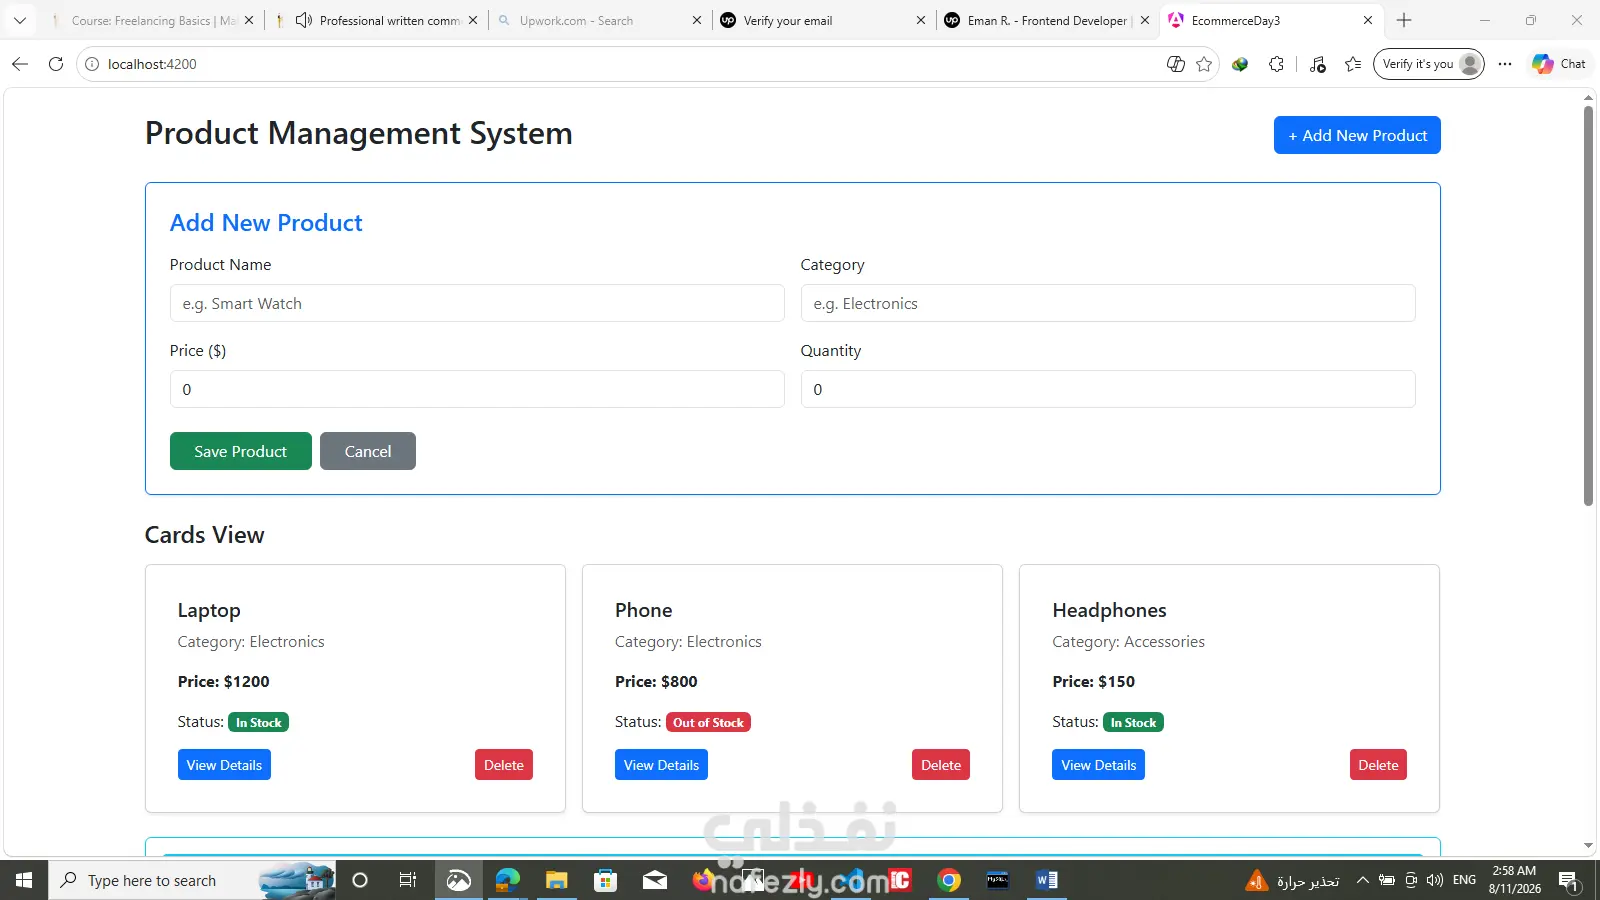Close the Upwork.com - Search tab
The height and width of the screenshot is (900, 1600).
tap(697, 20)
